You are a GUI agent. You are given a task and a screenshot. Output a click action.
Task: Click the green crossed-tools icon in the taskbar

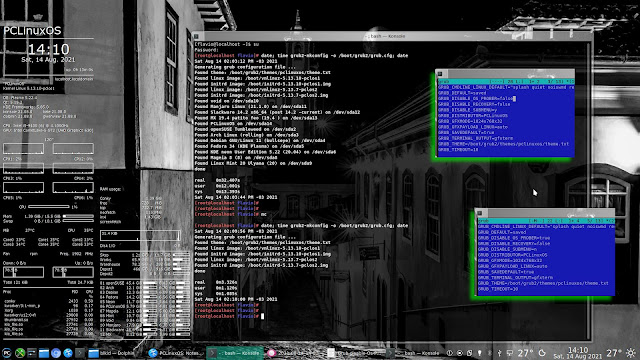pyautogui.click(x=20, y=353)
